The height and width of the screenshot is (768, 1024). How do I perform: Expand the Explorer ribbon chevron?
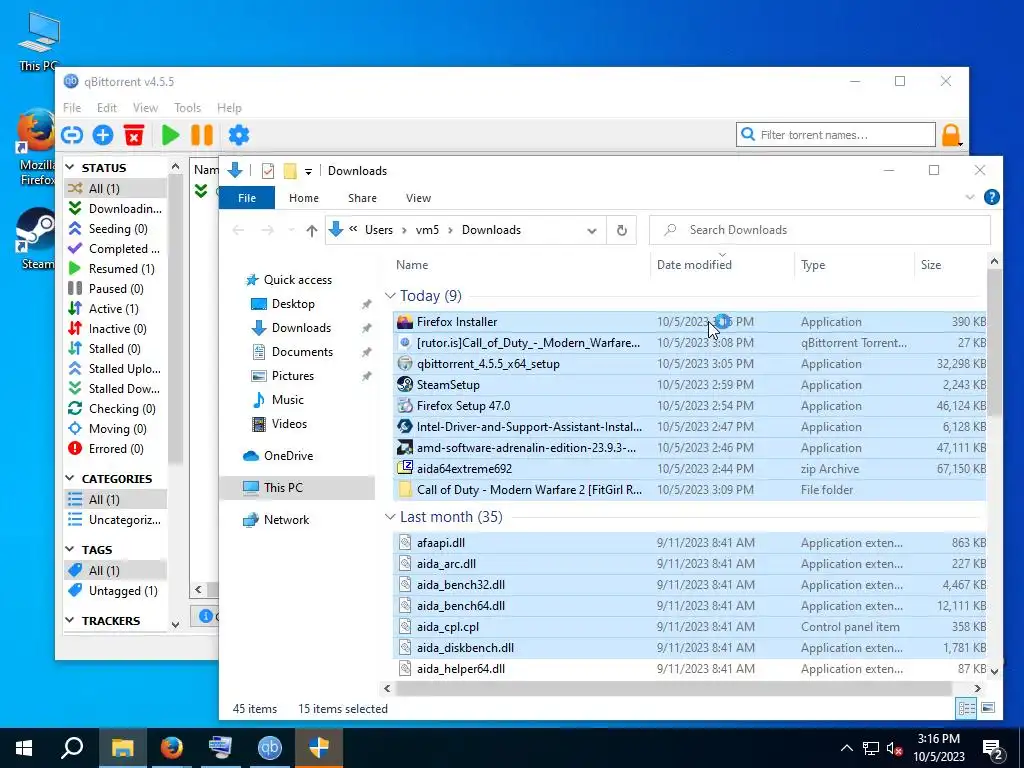[x=970, y=197]
